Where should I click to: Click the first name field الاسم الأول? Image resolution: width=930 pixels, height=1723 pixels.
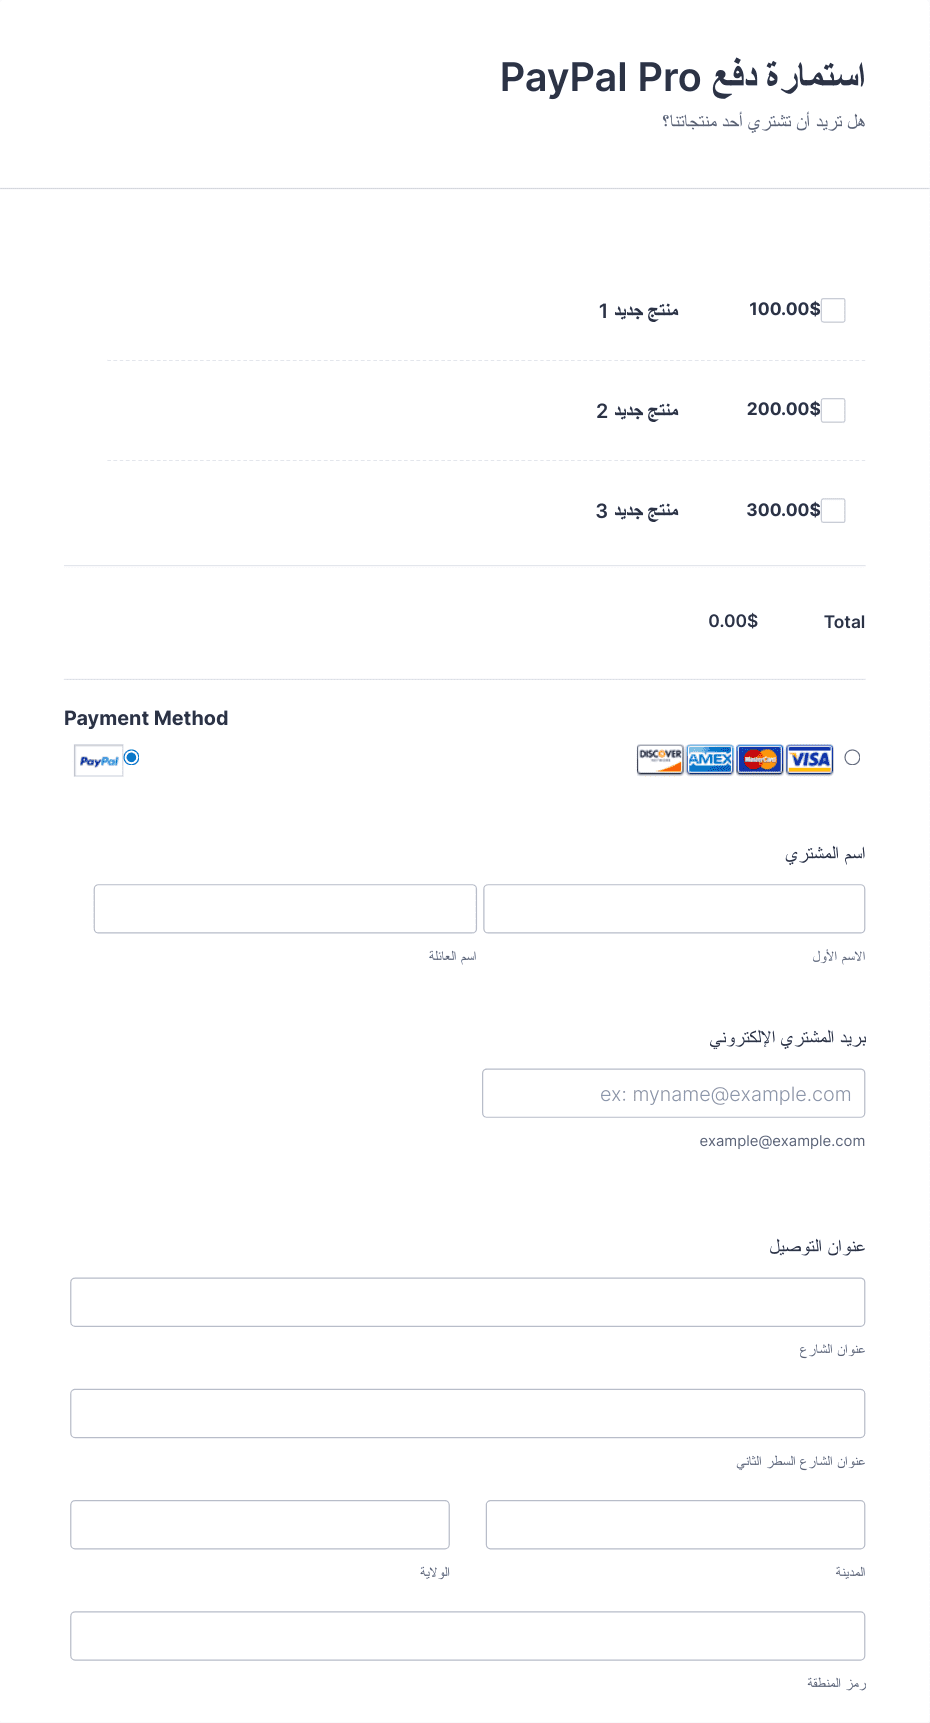click(674, 909)
